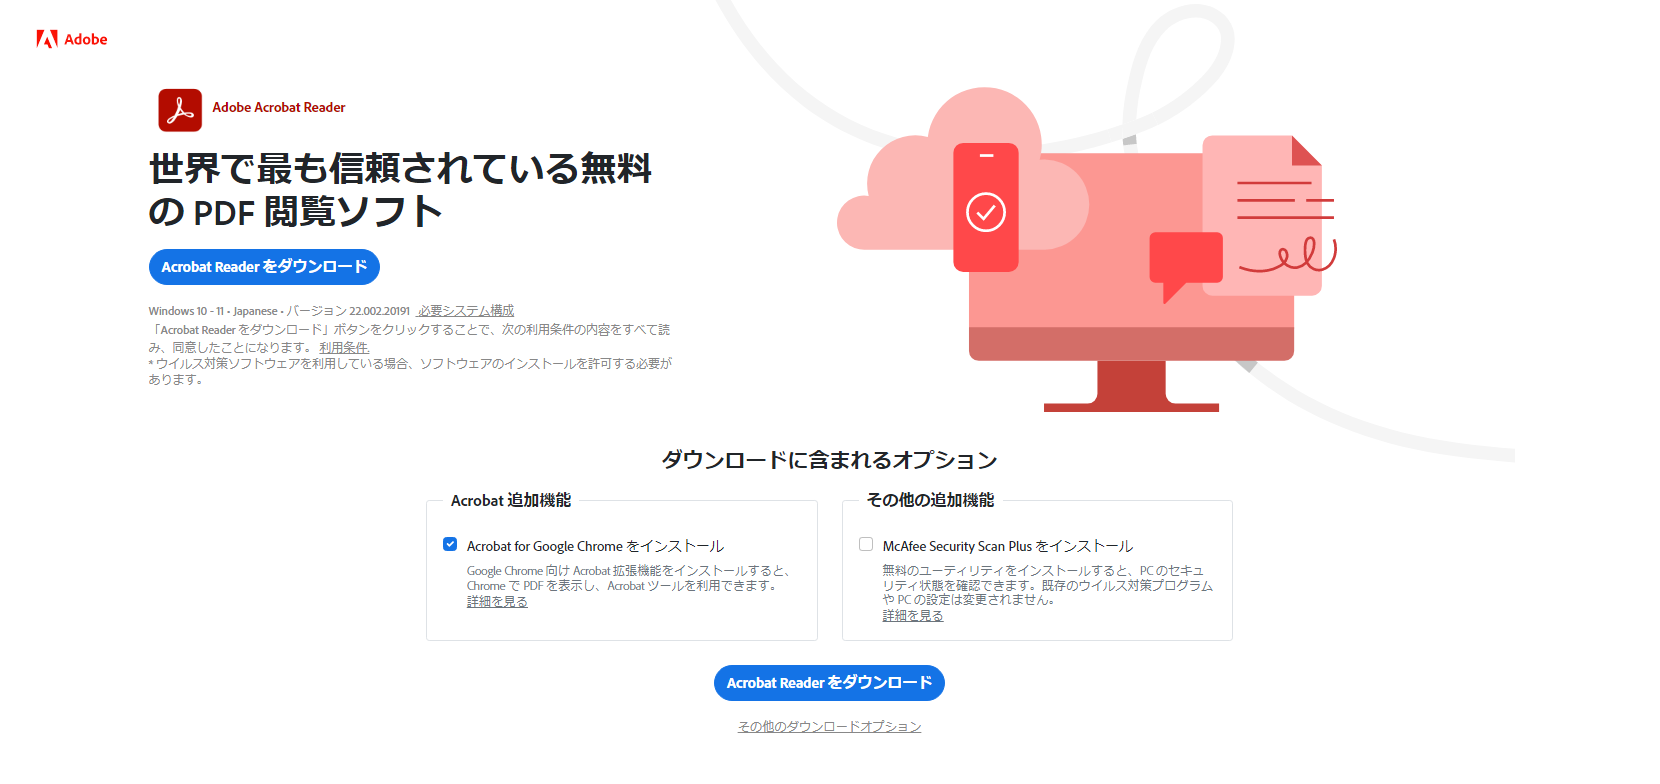Image resolution: width=1660 pixels, height=784 pixels.
Task: Click the Windows 10 - 11 Japanese version text
Action: coord(279,311)
